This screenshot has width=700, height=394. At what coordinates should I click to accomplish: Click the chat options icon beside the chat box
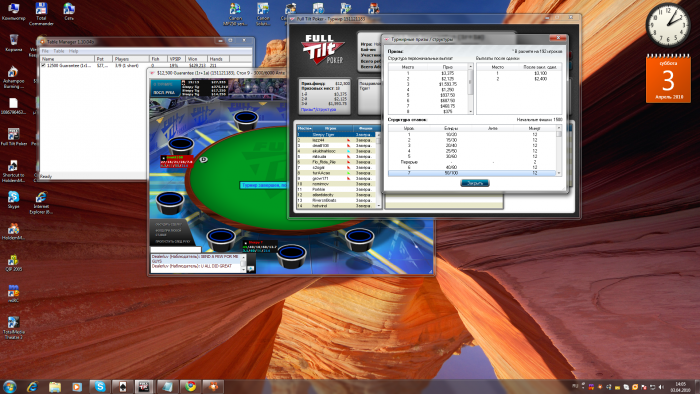point(250,269)
